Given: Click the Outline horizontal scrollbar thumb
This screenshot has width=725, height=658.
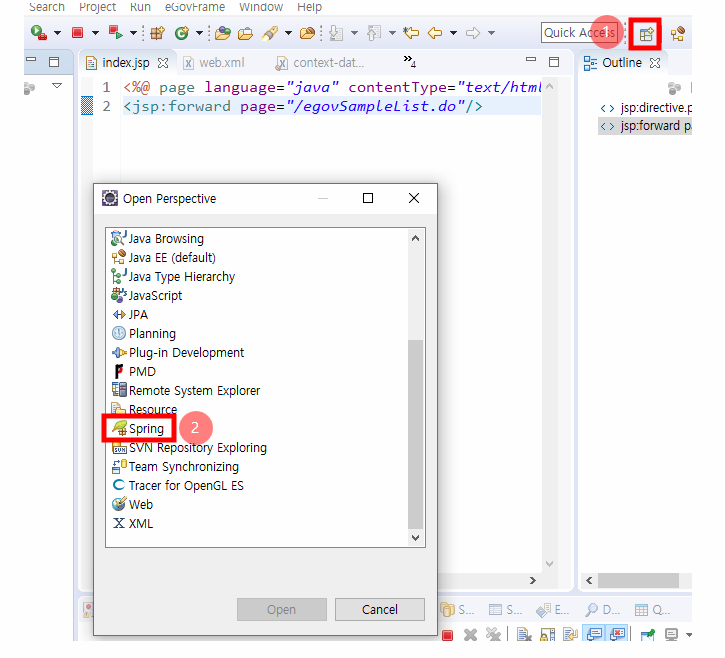Looking at the screenshot, I should [639, 580].
